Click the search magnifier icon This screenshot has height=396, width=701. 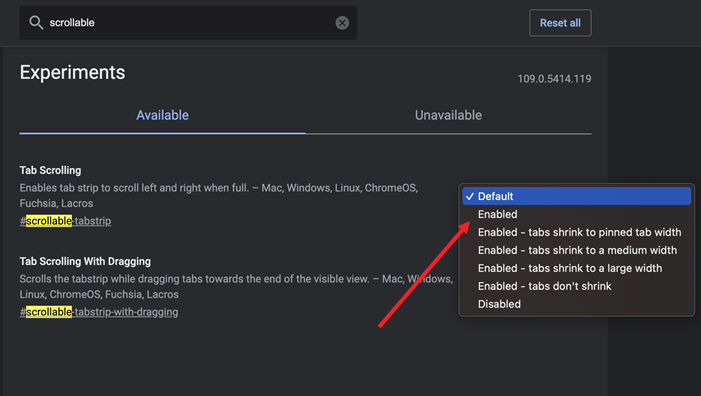pos(36,22)
